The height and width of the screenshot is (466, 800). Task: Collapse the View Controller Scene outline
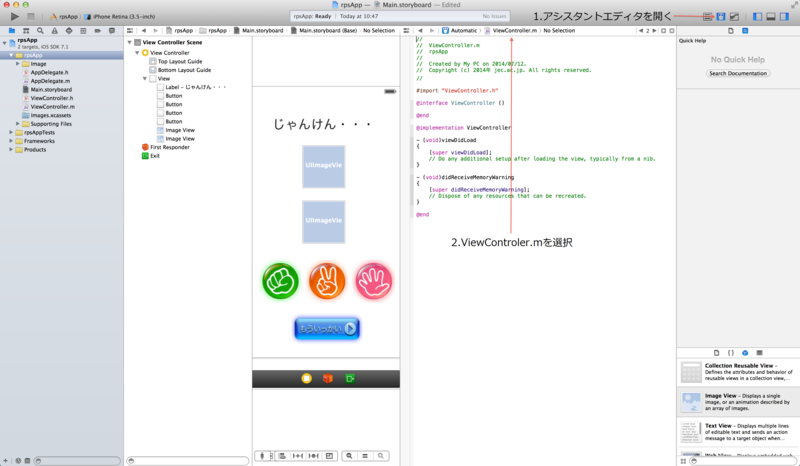(x=130, y=42)
